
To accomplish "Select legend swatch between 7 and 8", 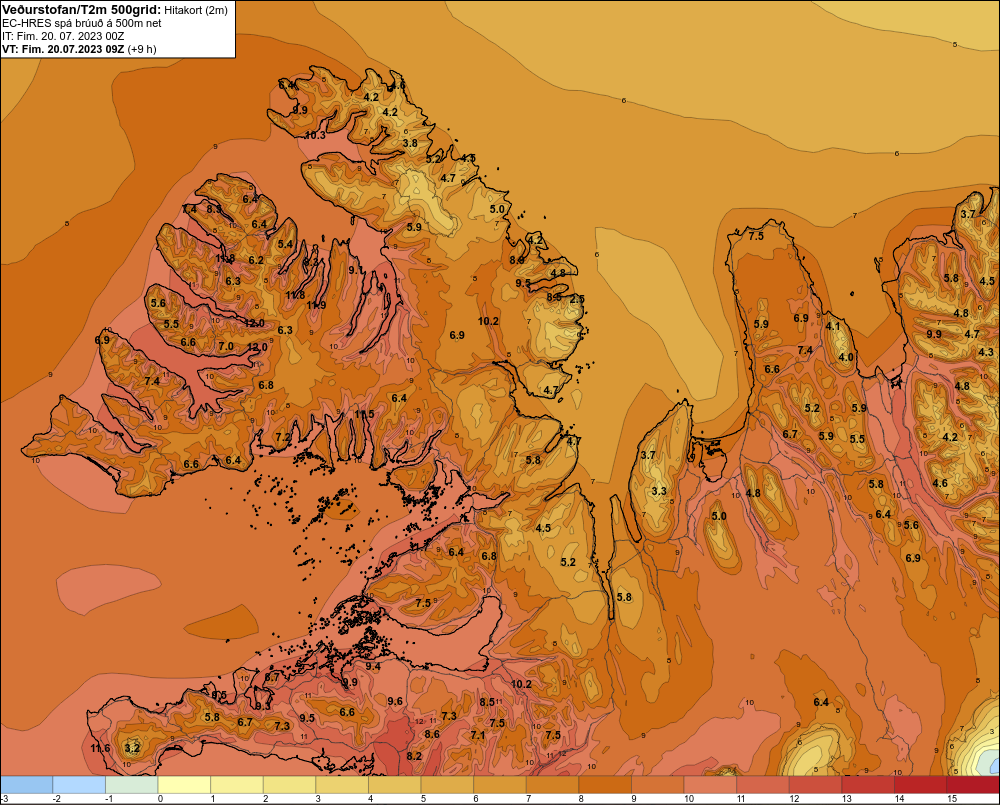I will tap(553, 785).
